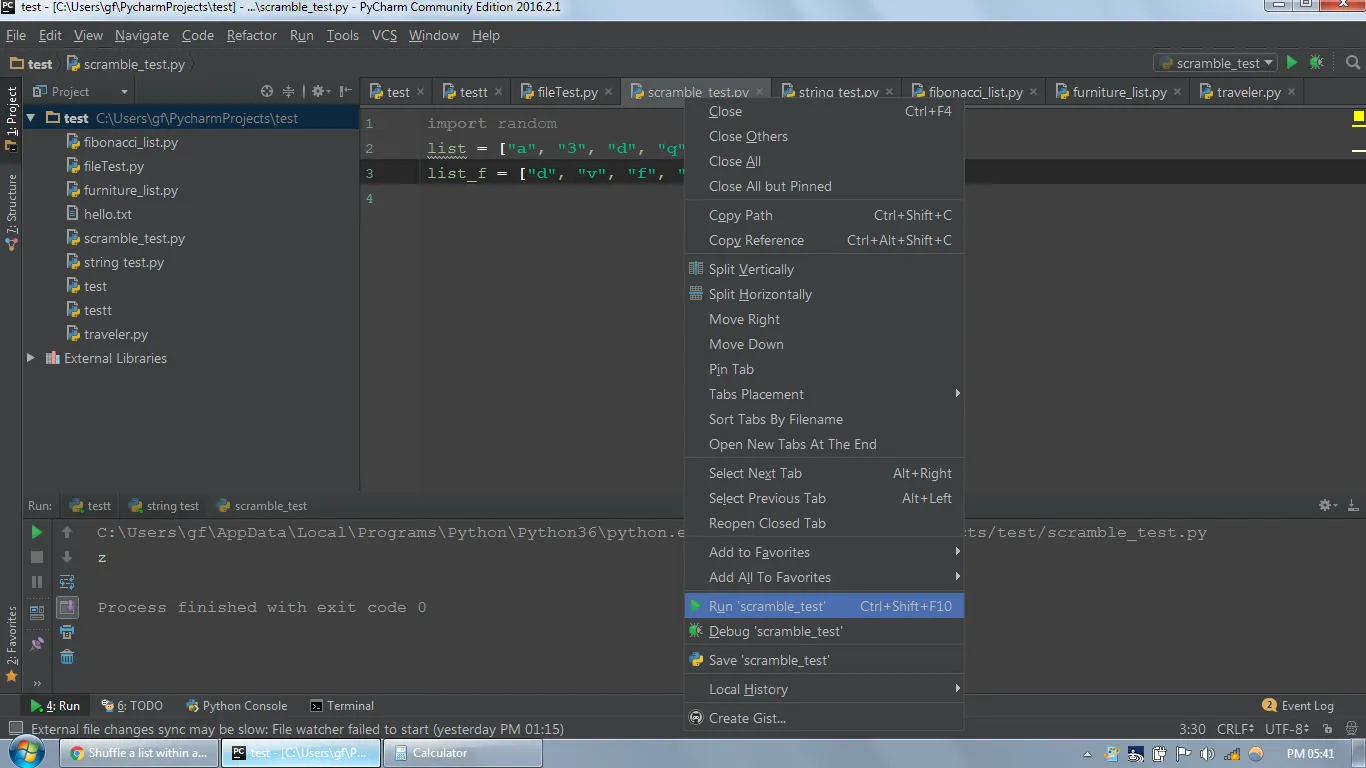Rerun the program with the green Run arrow

click(x=36, y=533)
